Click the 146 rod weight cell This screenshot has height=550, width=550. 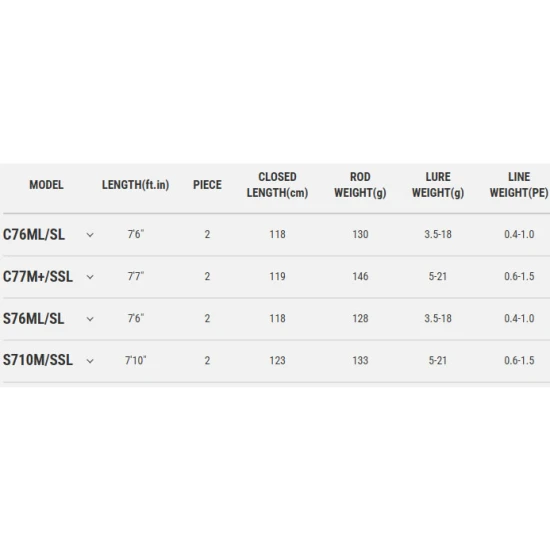coord(360,276)
